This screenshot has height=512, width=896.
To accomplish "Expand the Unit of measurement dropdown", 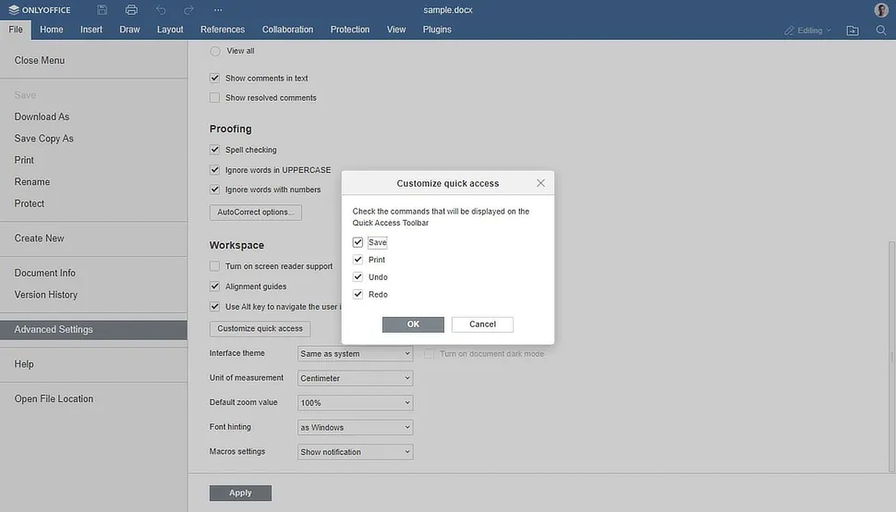I will [x=355, y=378].
